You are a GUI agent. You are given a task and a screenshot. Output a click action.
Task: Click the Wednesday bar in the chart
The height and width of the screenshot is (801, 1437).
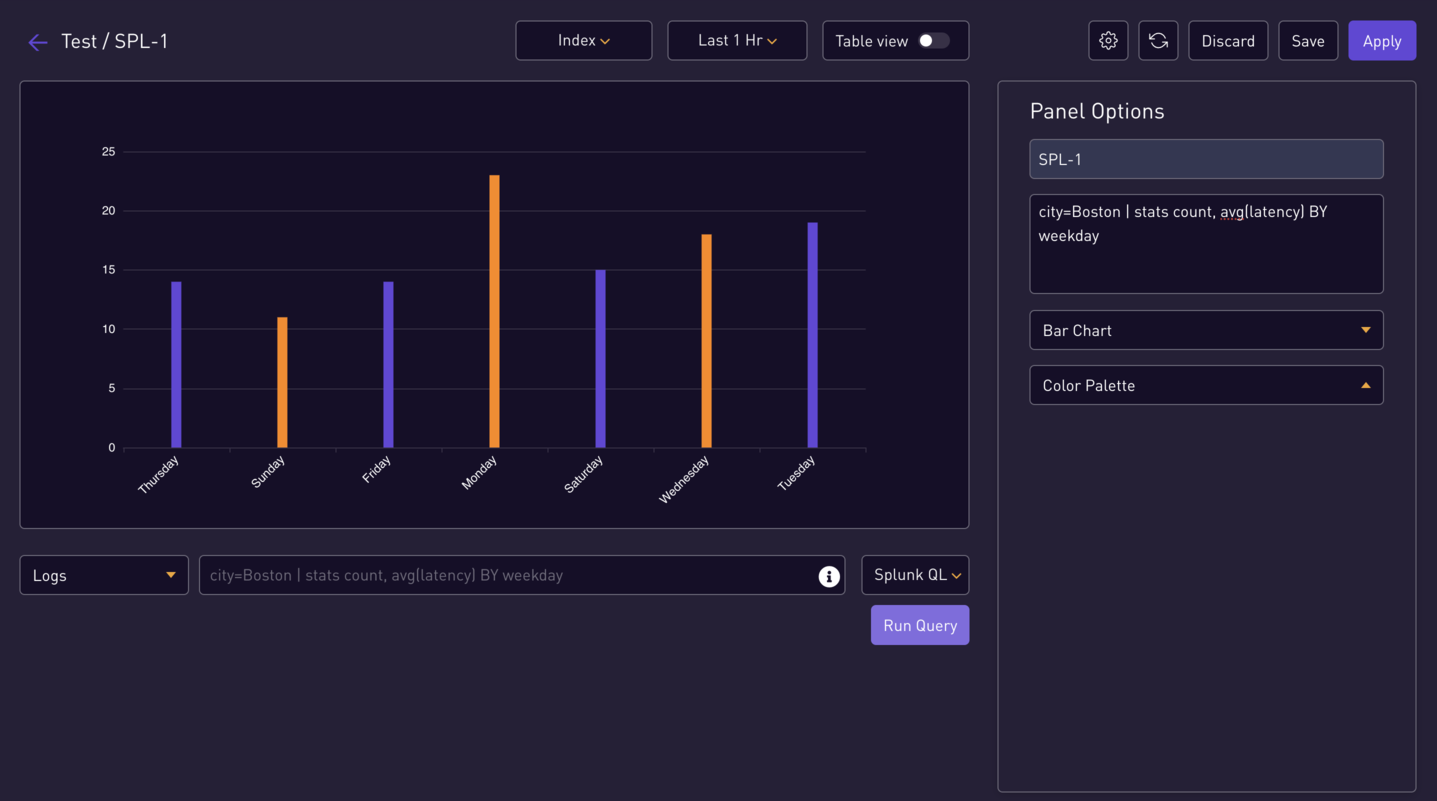706,341
